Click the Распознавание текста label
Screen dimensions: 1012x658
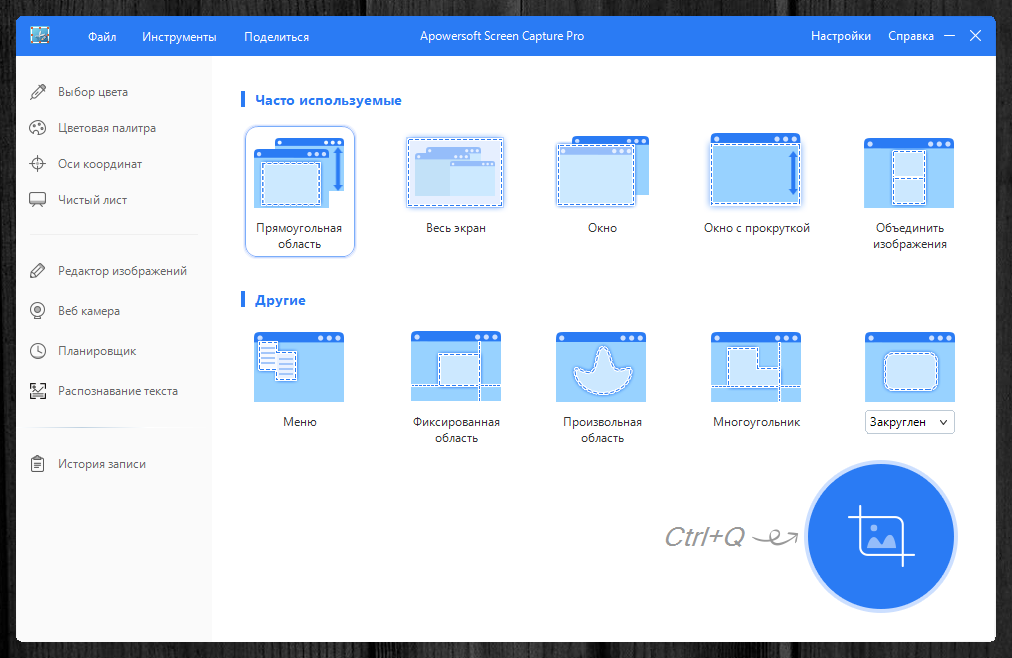coord(118,391)
